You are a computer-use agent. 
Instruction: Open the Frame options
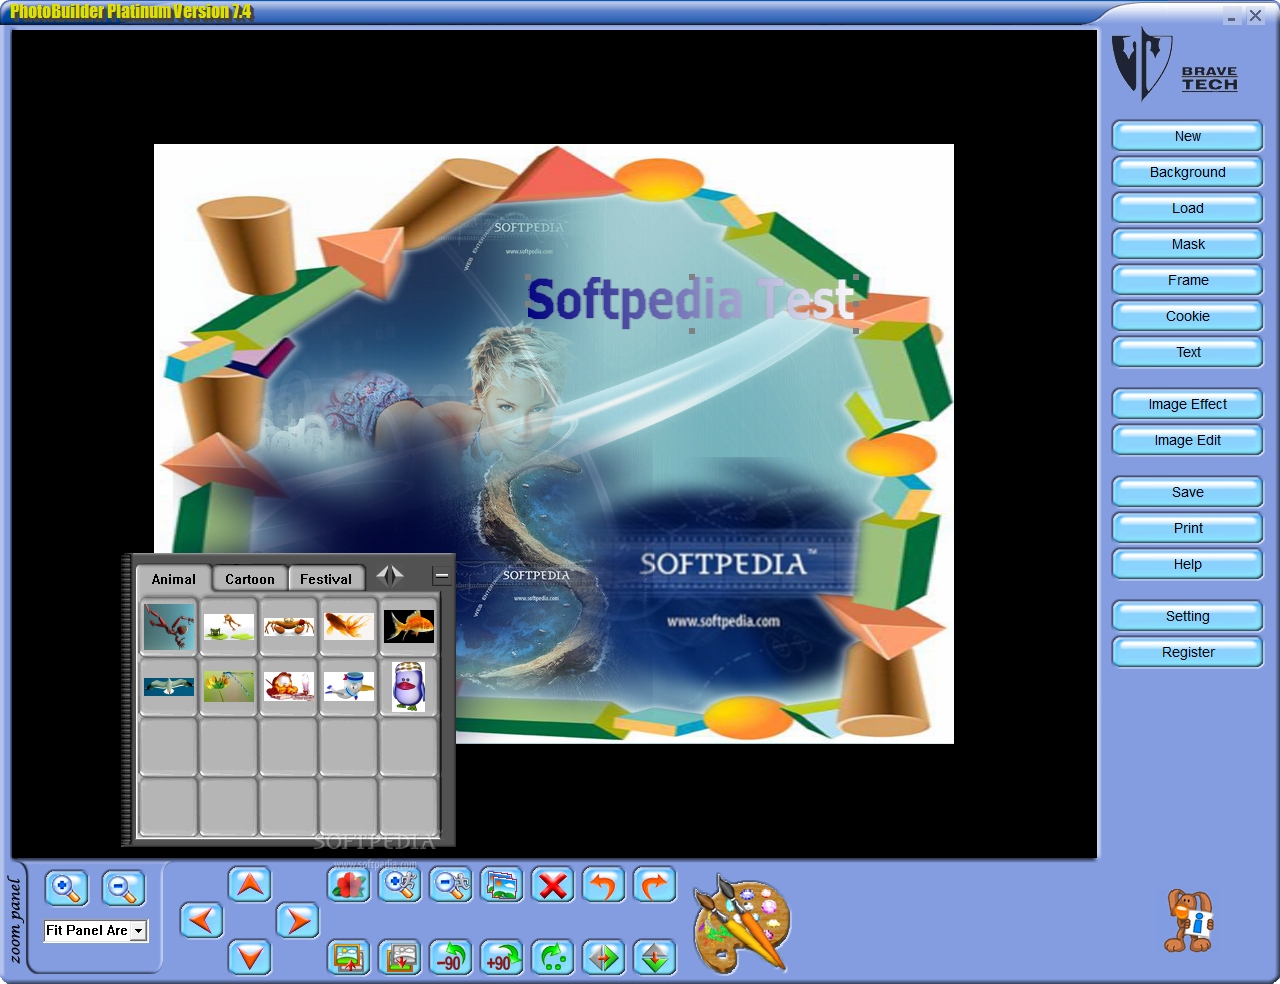(1188, 280)
